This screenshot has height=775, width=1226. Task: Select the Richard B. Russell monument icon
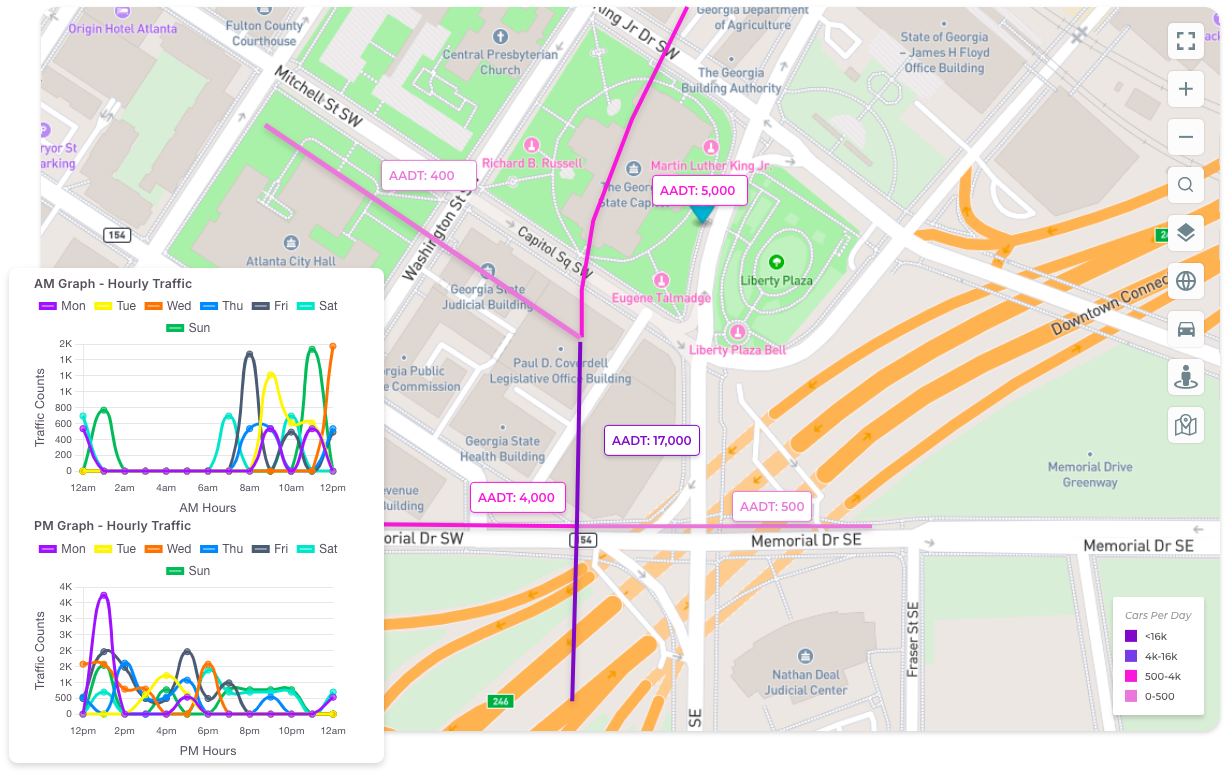[x=533, y=146]
